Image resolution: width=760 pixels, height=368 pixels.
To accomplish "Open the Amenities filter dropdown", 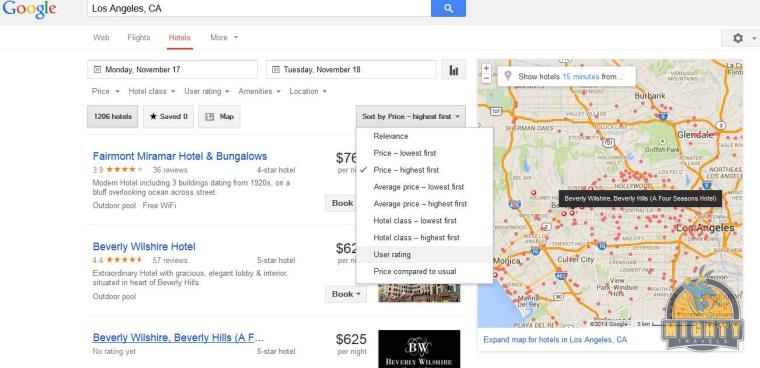I will coord(259,91).
